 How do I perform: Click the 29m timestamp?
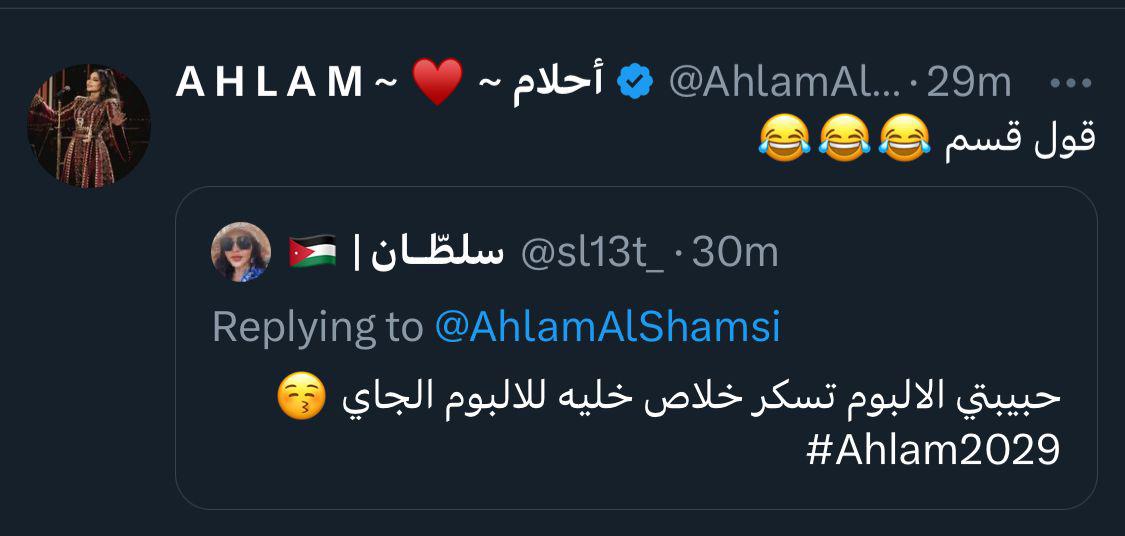[969, 82]
